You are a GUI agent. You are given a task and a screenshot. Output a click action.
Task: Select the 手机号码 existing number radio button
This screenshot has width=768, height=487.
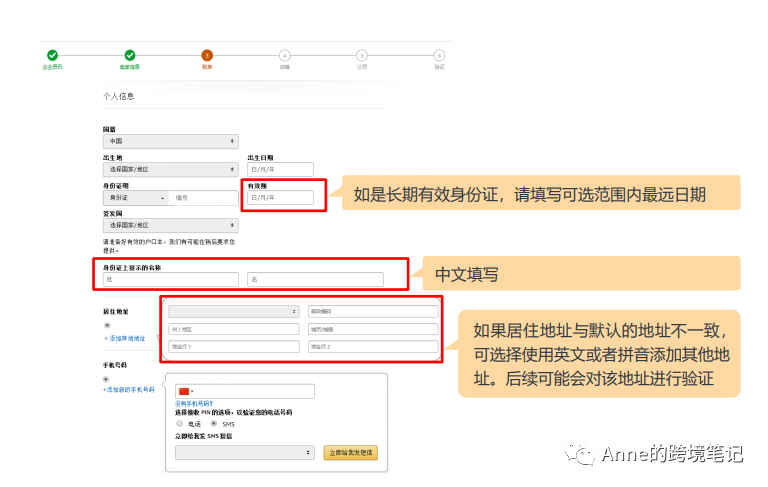click(106, 379)
